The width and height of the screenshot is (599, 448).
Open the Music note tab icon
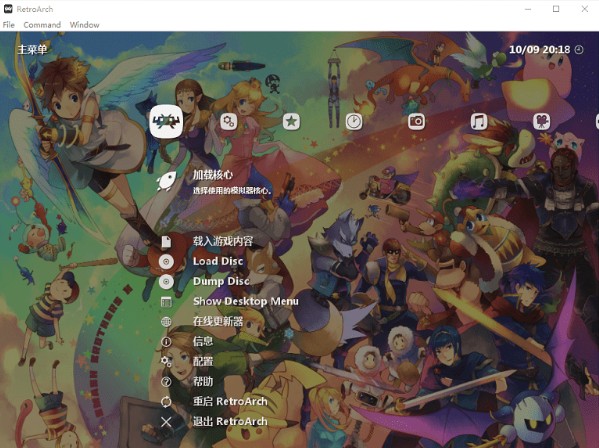pos(479,121)
